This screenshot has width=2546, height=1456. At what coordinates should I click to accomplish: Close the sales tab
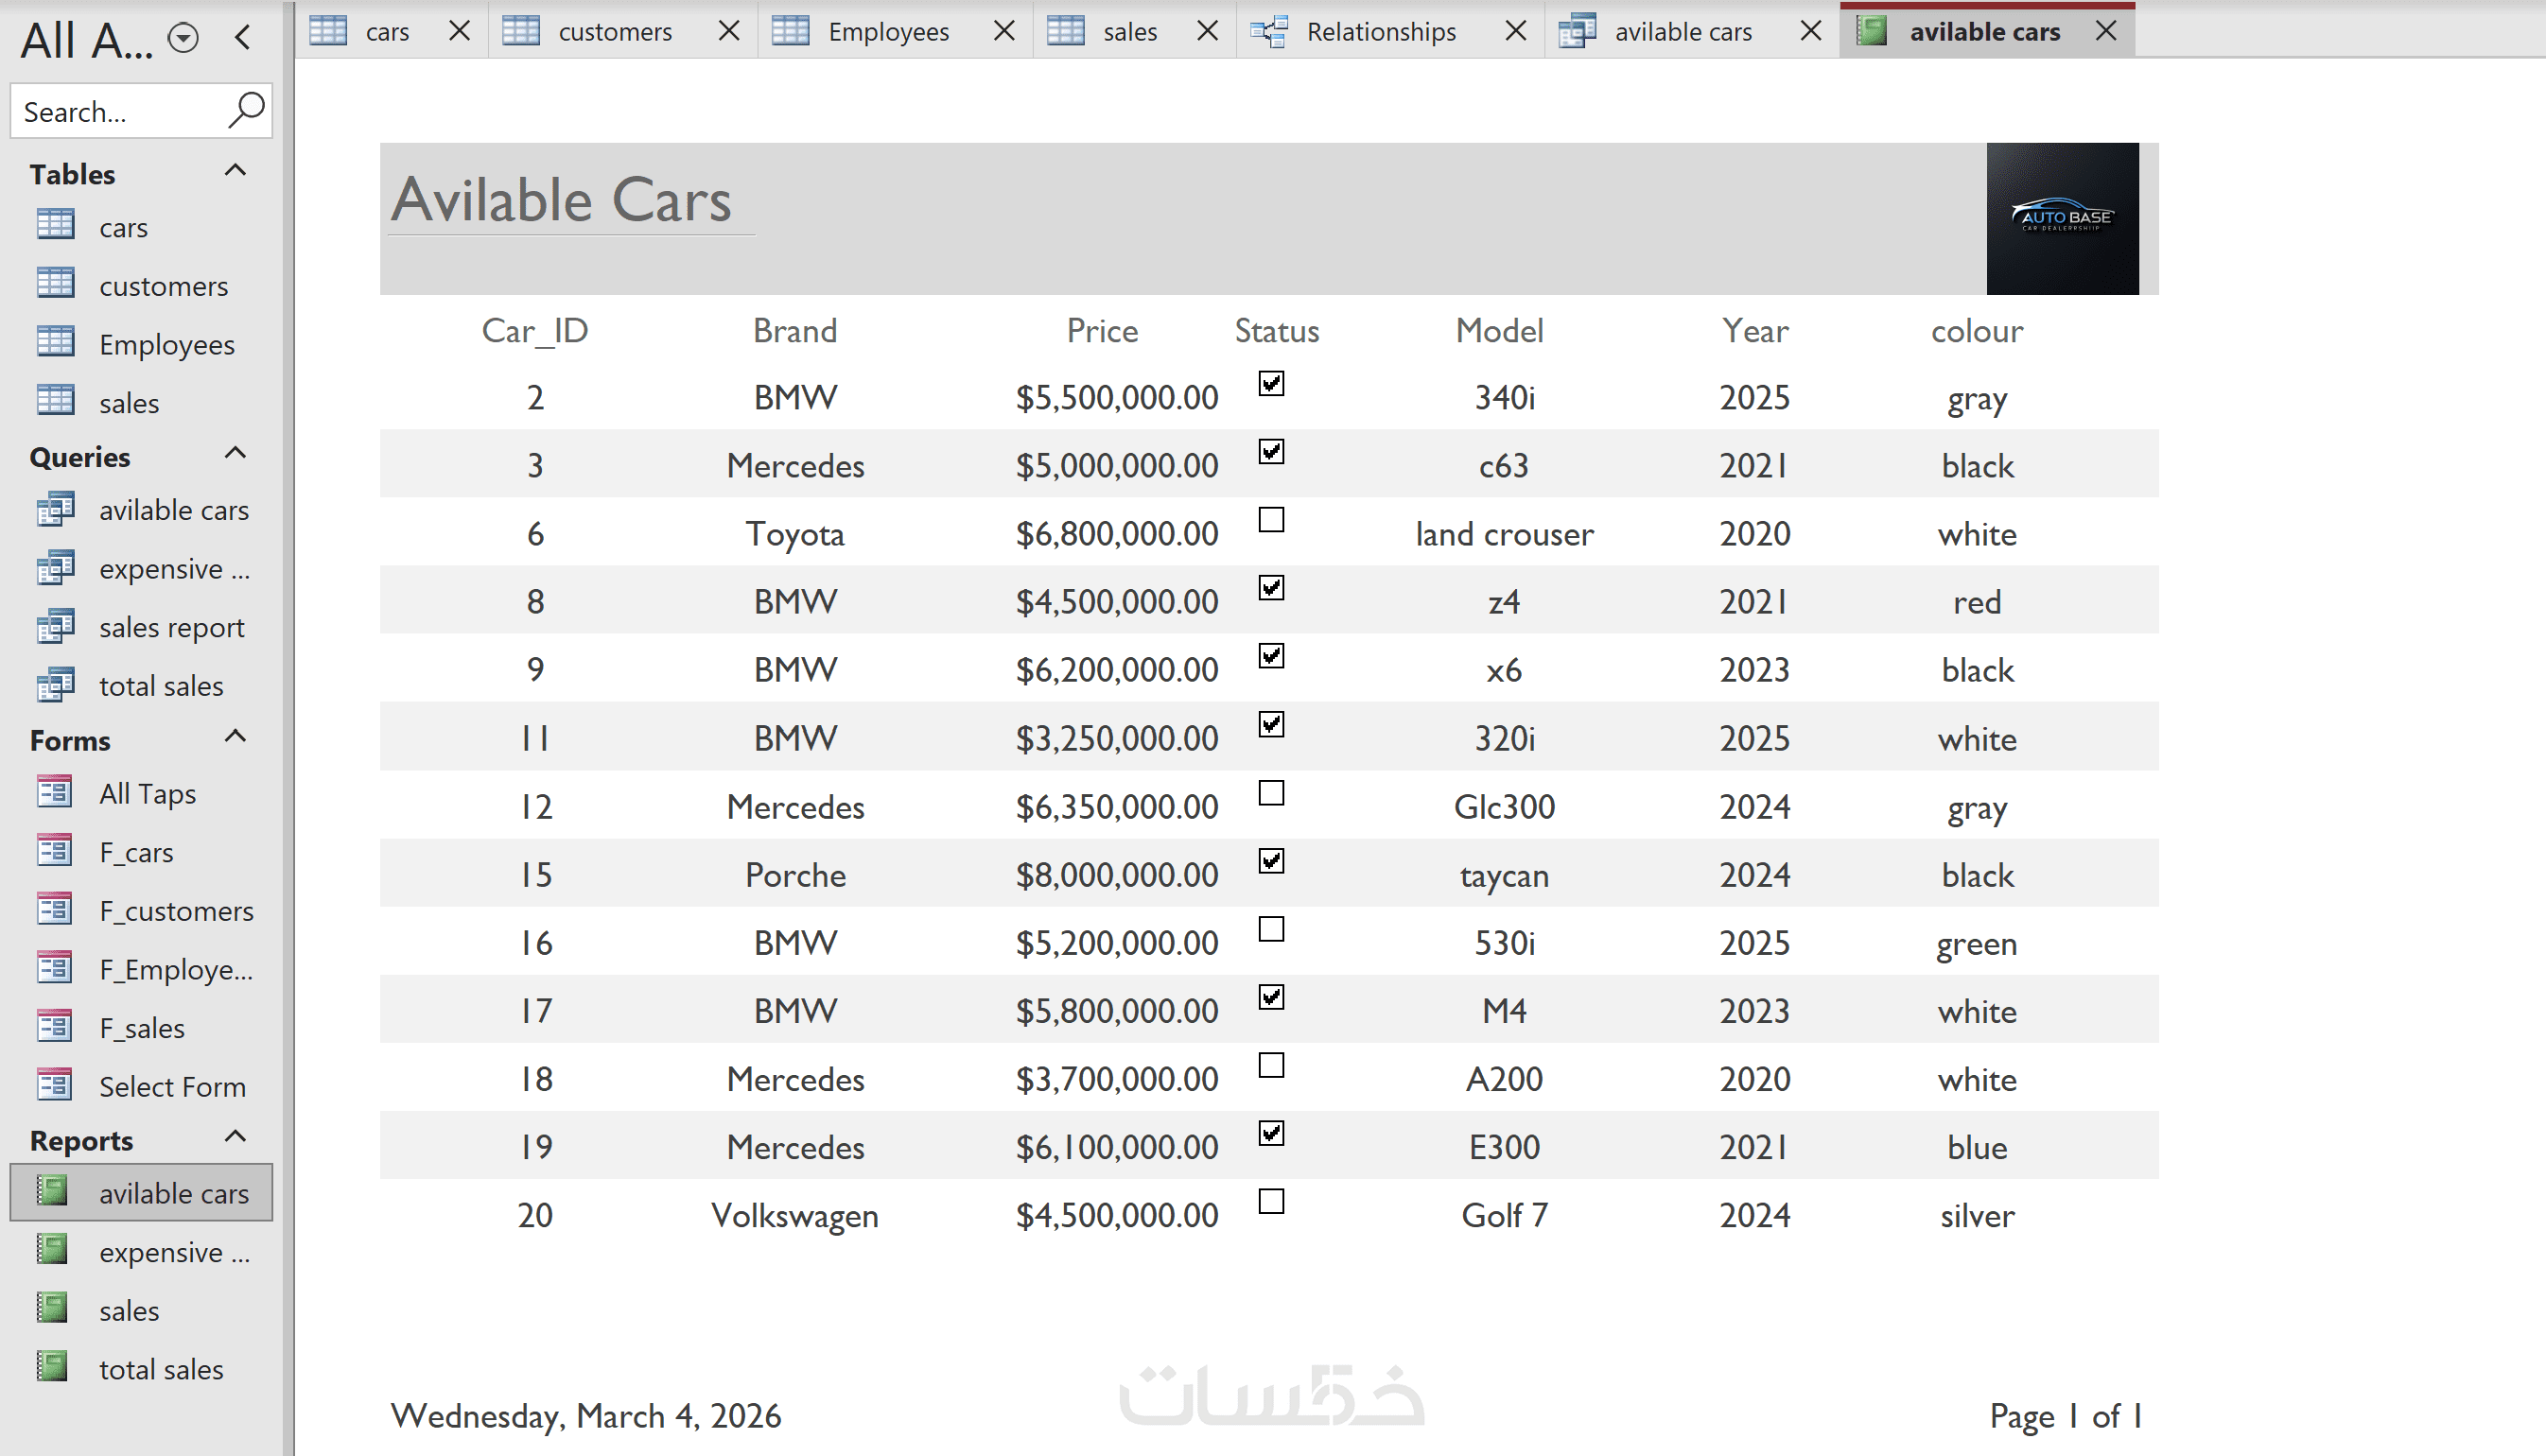1207,32
